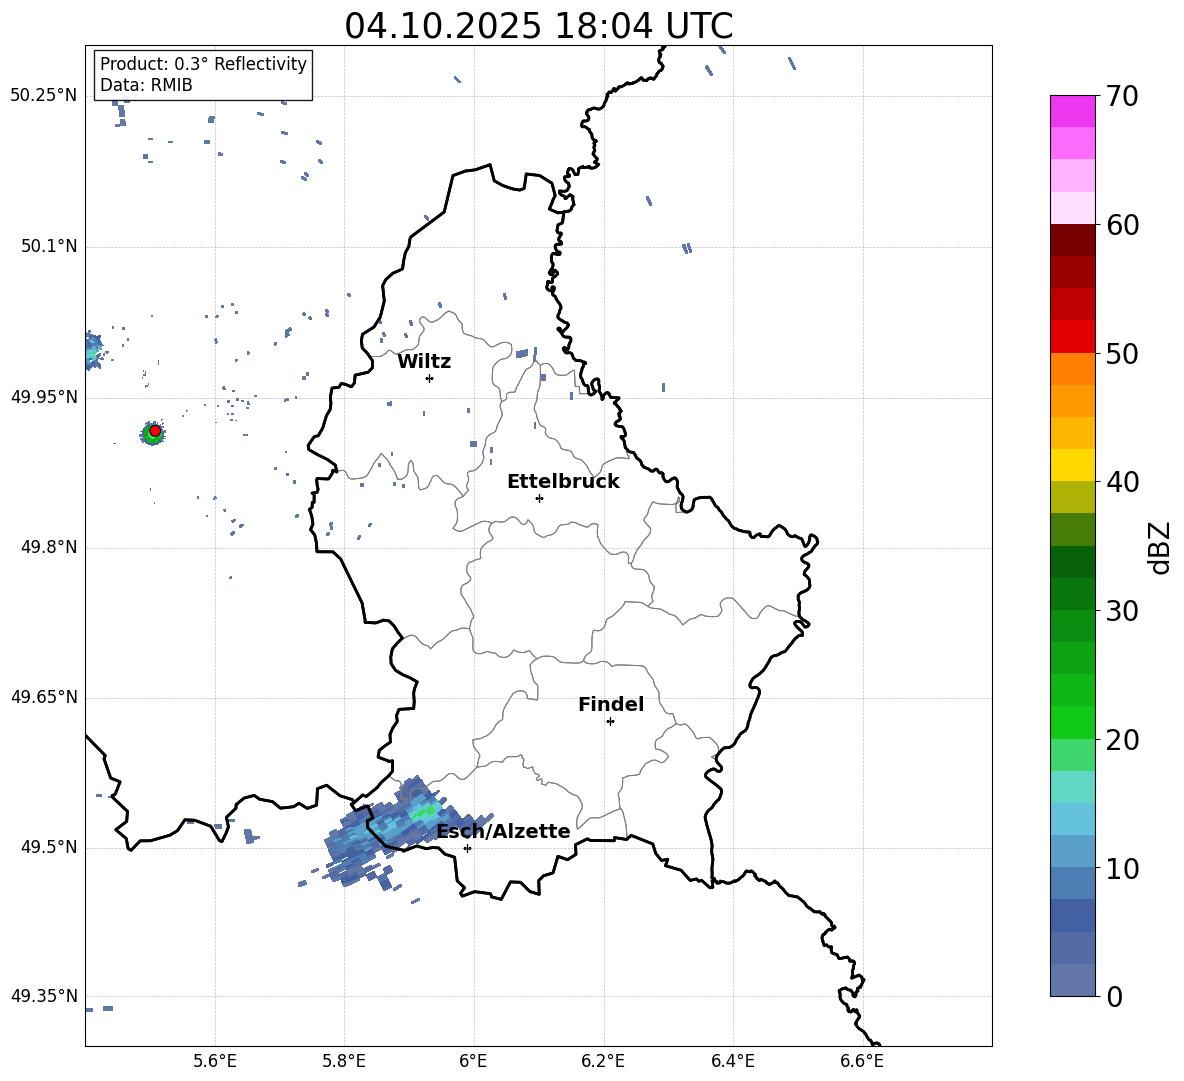Click the 'Data: RMIB' label

tap(146, 85)
